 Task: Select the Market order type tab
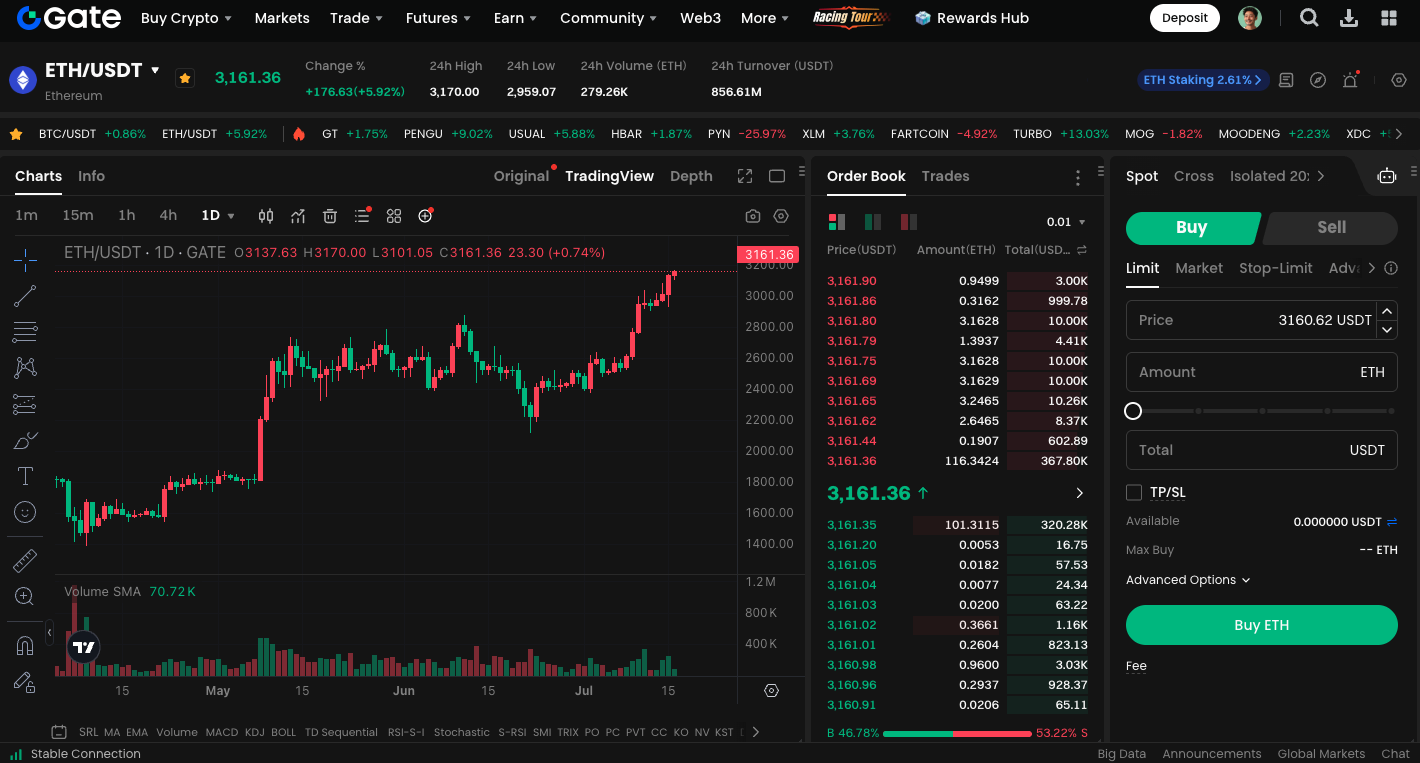[x=1199, y=268]
